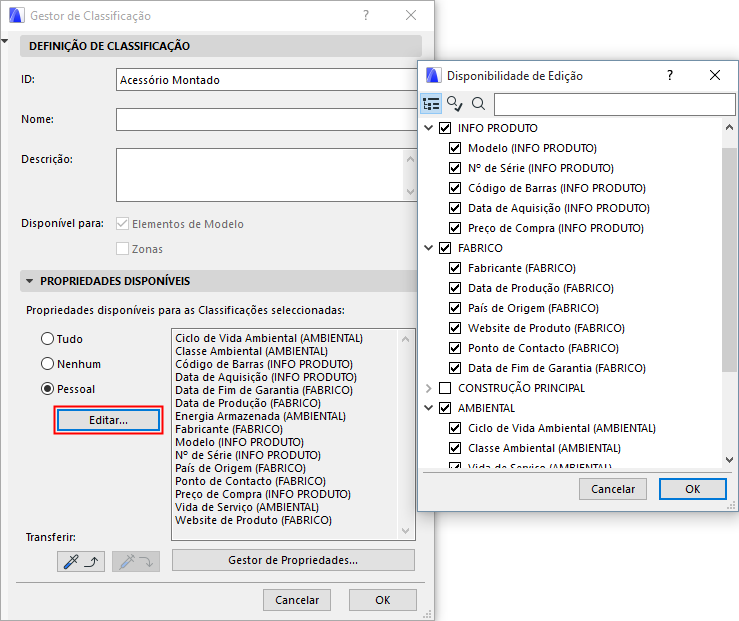Screen dimensions: 739x621
Task: Uncheck Fabricante (FABRICO) checkbox in tree
Action: [x=455, y=268]
